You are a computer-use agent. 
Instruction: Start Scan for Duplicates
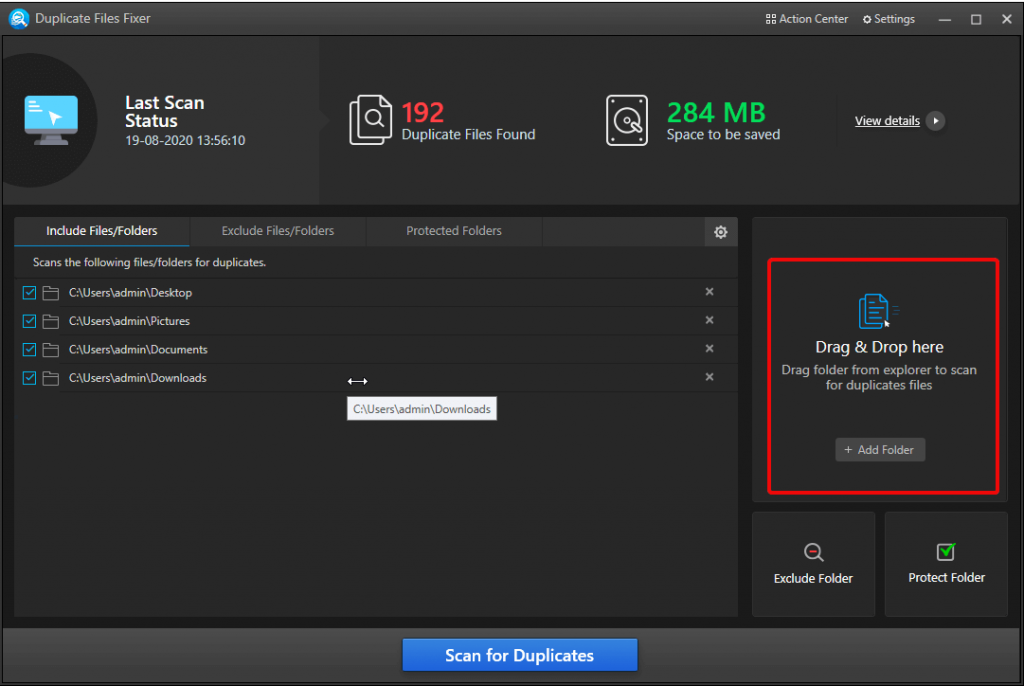(x=520, y=655)
